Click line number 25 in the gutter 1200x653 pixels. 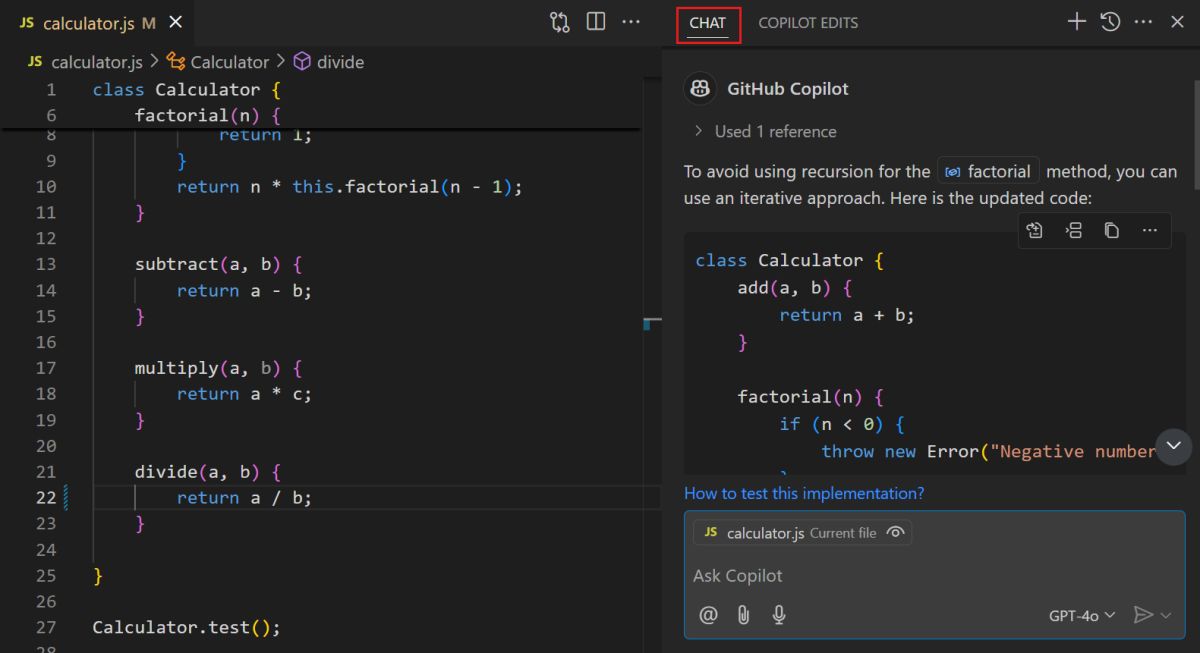[x=46, y=576]
